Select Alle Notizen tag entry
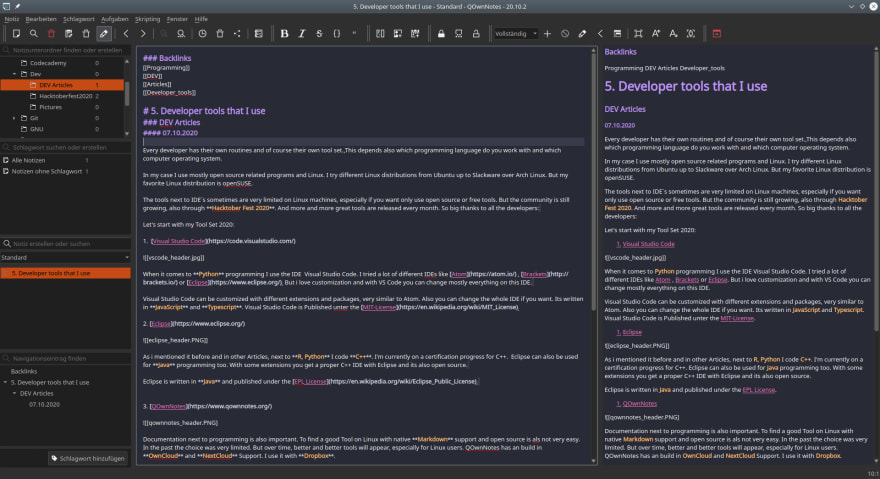Viewport: 880px width, 479px height. click(29, 161)
